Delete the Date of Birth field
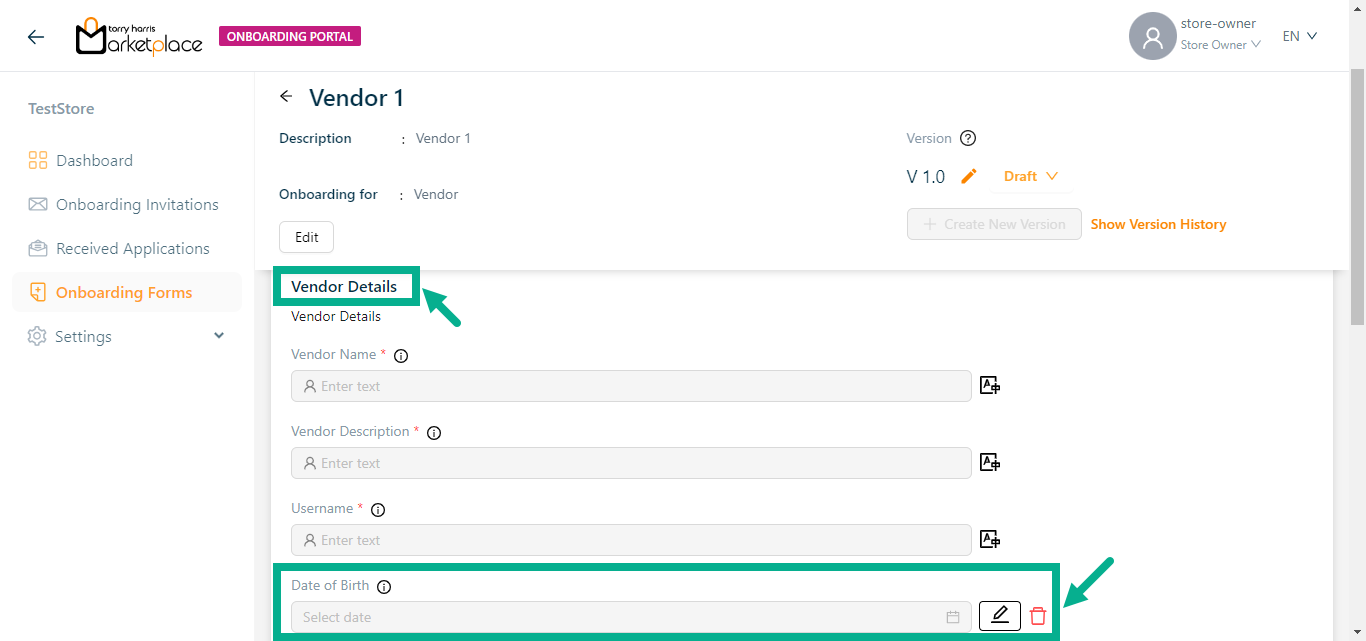1366x641 pixels. tap(1038, 617)
